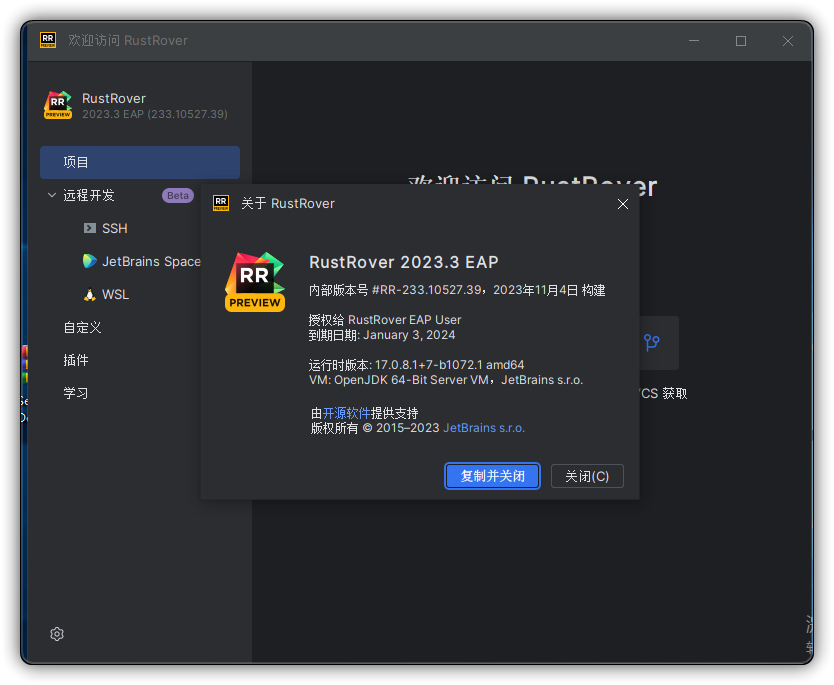Open the 开源软件 link

pos(345,413)
